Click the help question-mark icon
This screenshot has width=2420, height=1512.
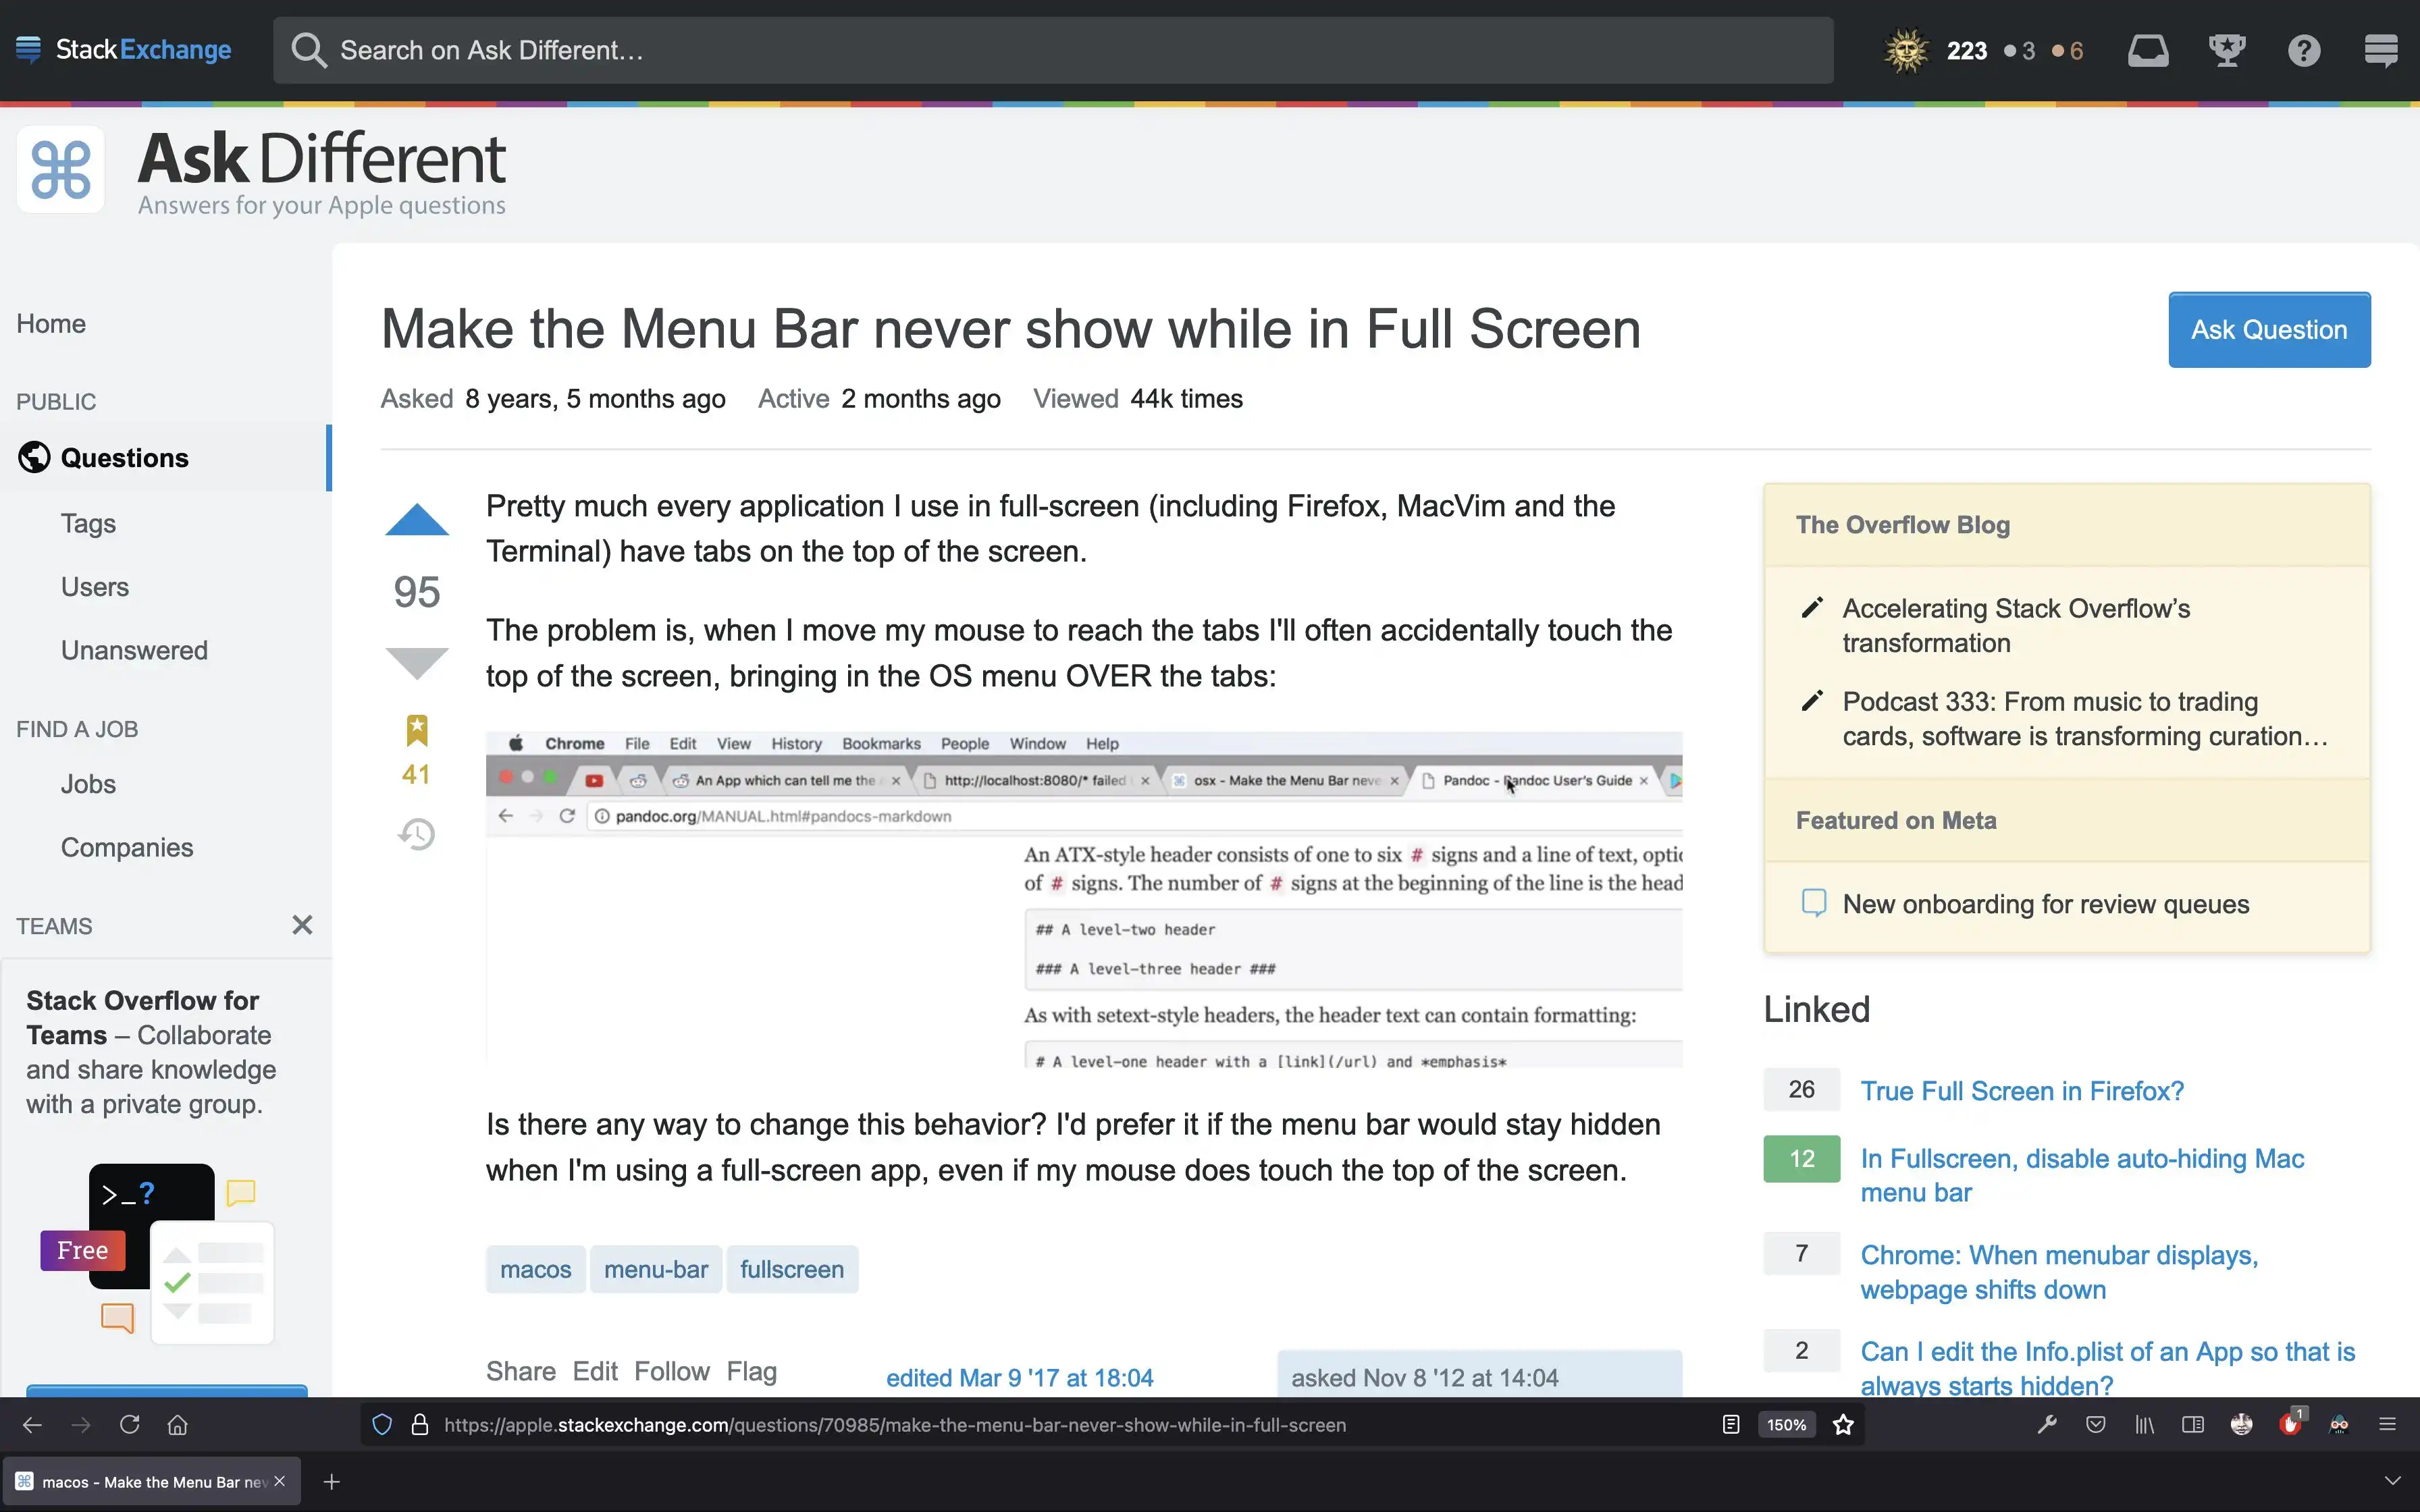point(2303,50)
